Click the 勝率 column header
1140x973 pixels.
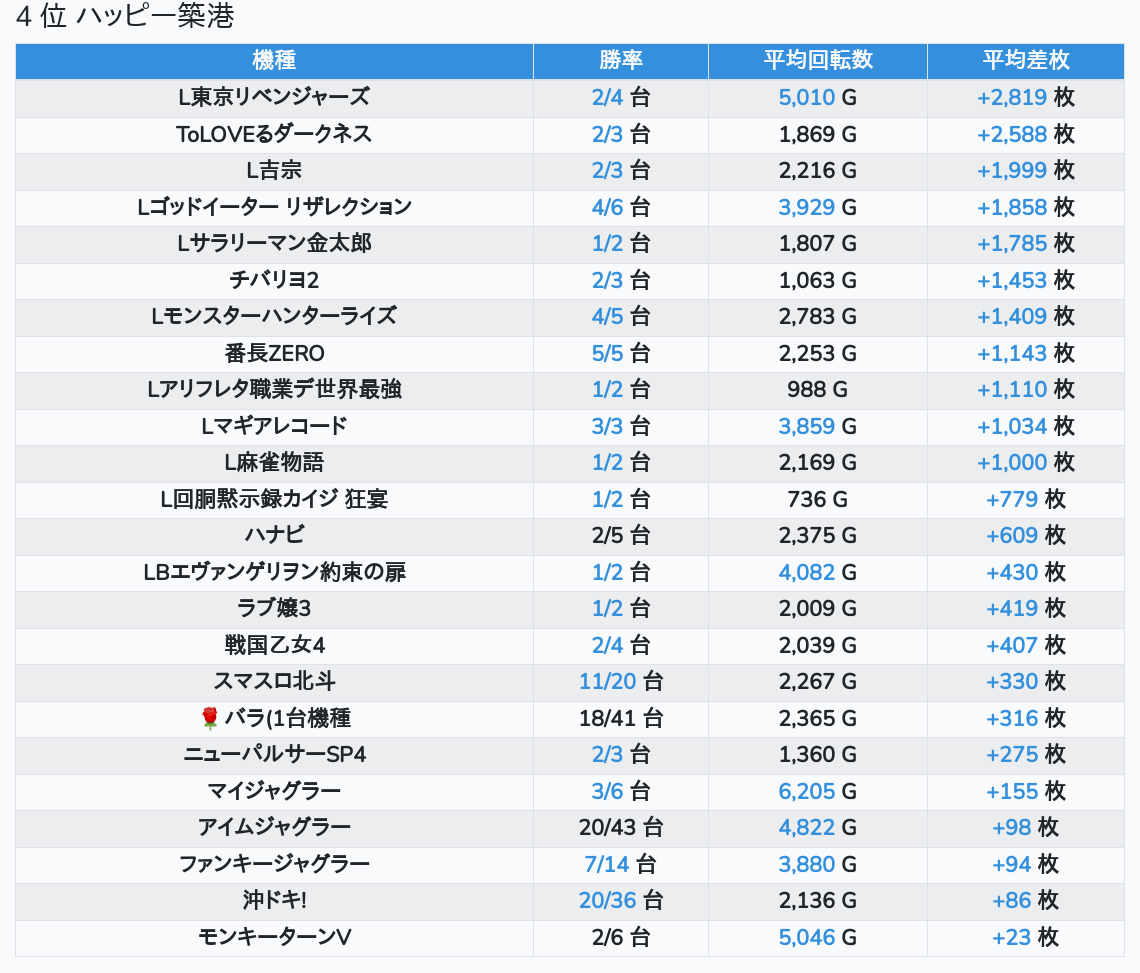pos(620,60)
